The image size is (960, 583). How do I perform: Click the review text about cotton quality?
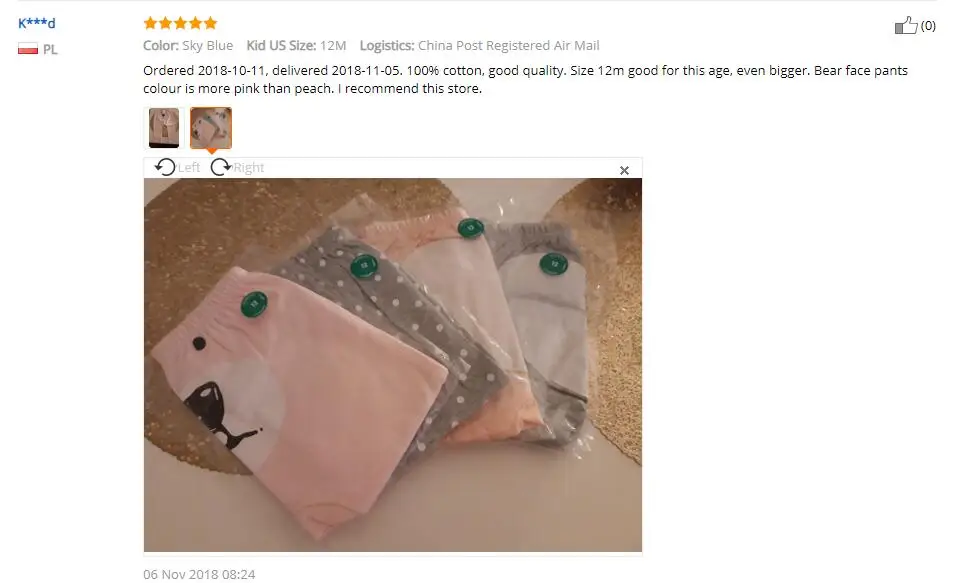525,80
